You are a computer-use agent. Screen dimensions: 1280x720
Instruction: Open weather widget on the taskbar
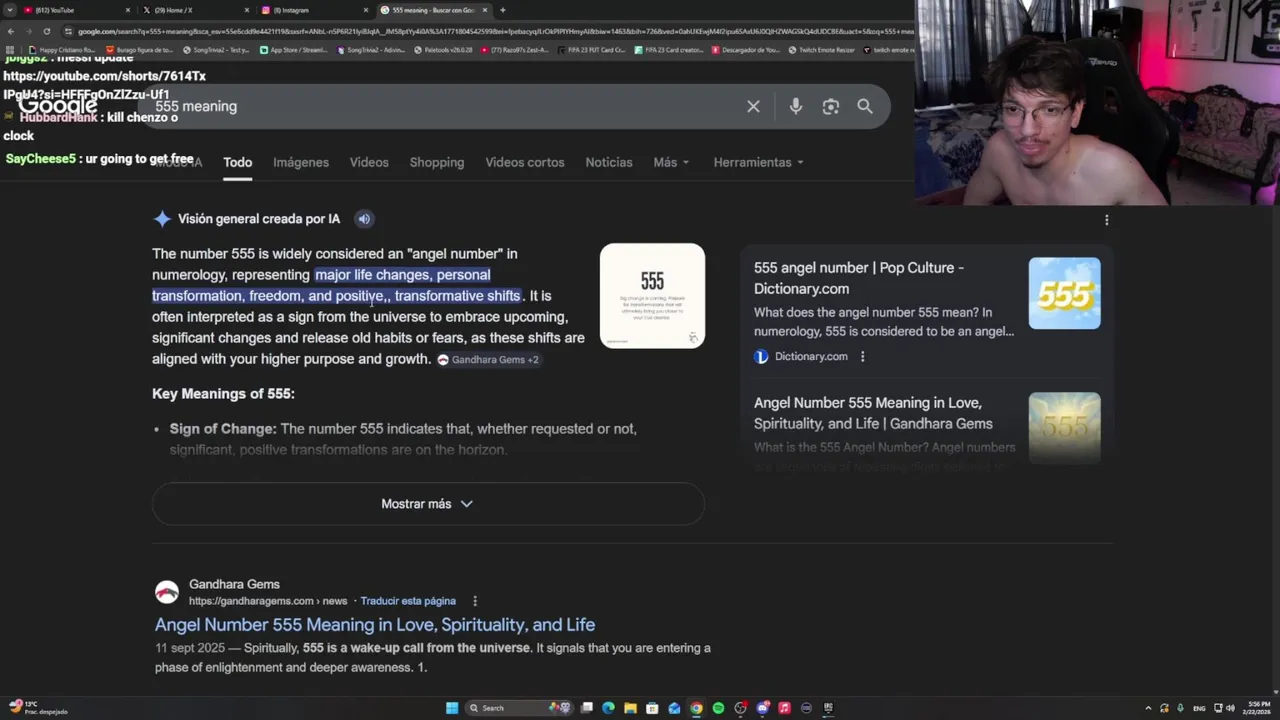tap(37, 708)
